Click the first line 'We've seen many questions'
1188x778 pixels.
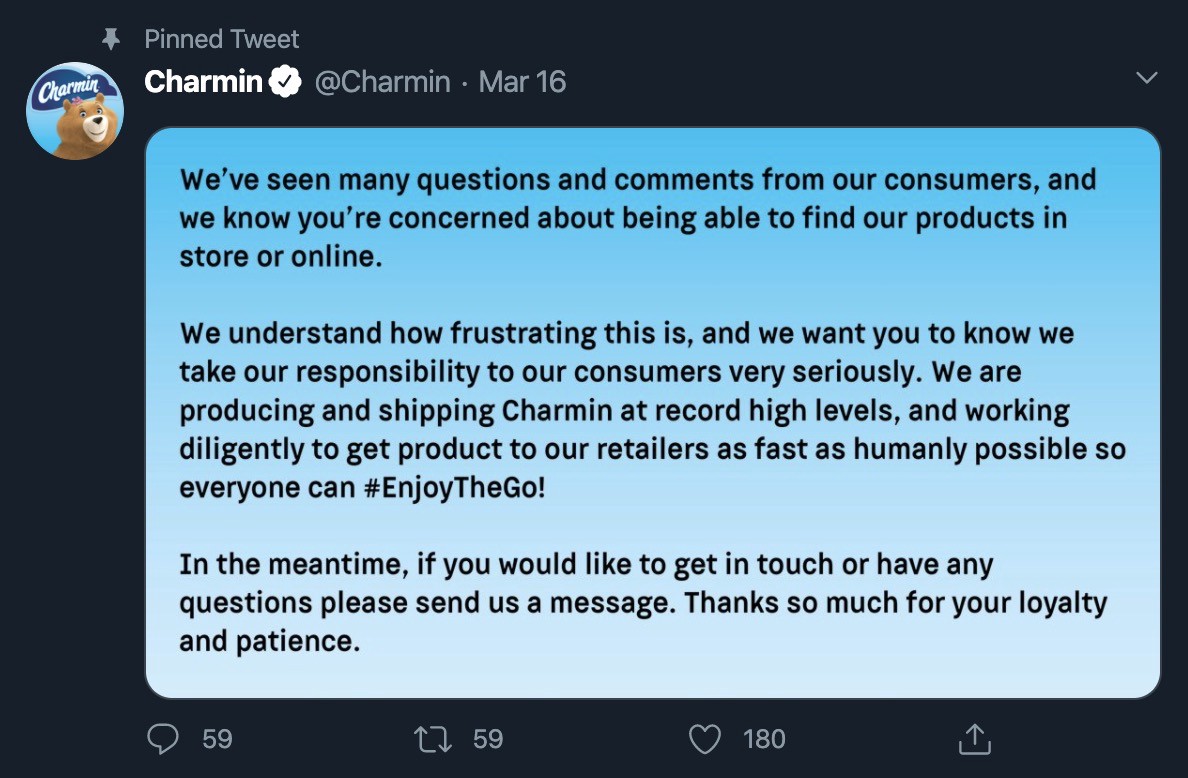tap(637, 180)
